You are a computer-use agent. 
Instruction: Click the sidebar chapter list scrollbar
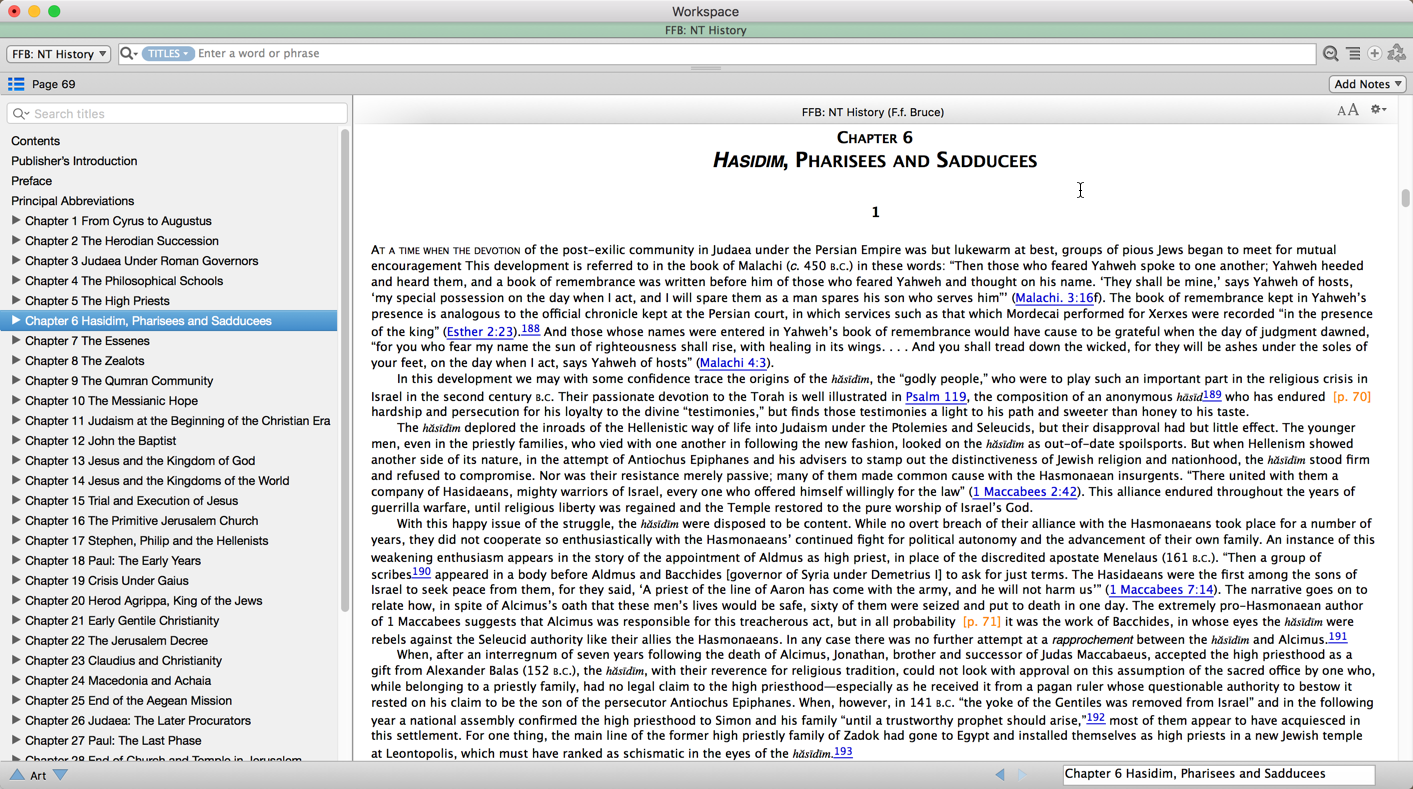[x=345, y=370]
